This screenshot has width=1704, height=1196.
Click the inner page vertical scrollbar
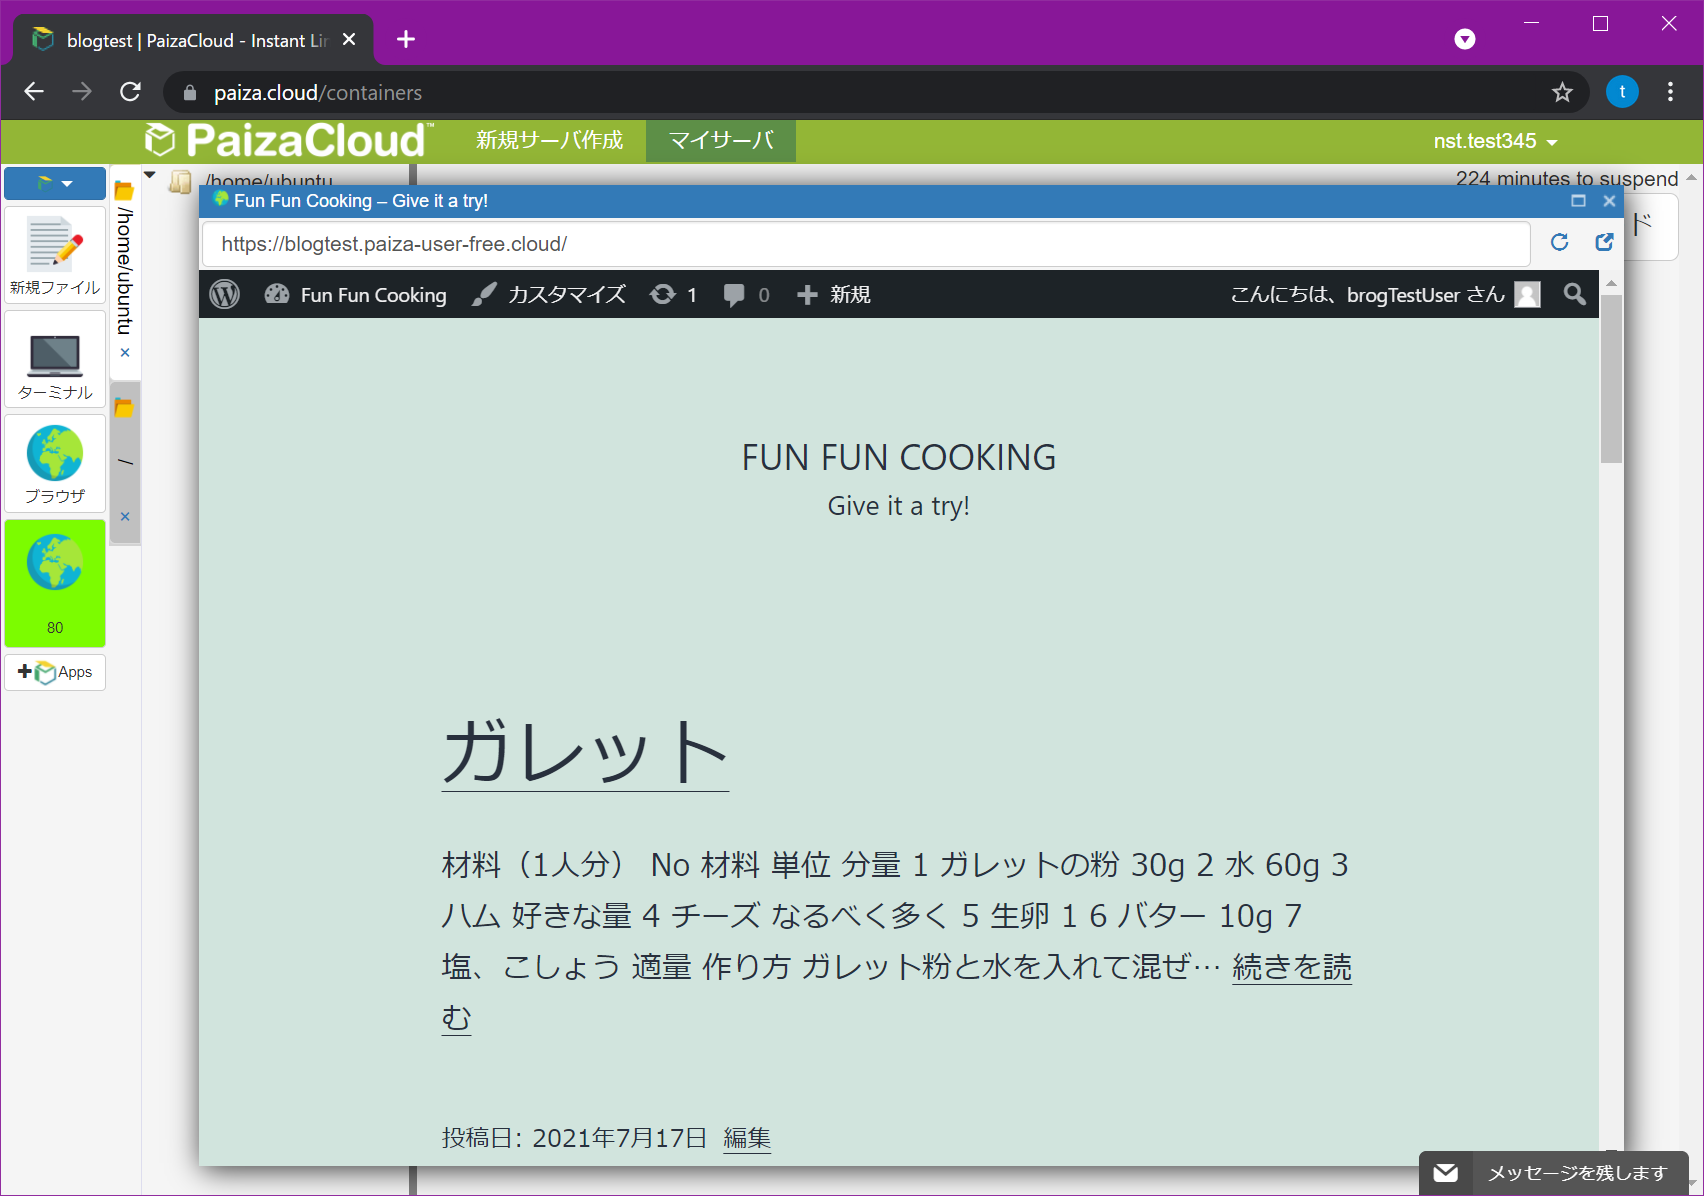coord(1611,380)
